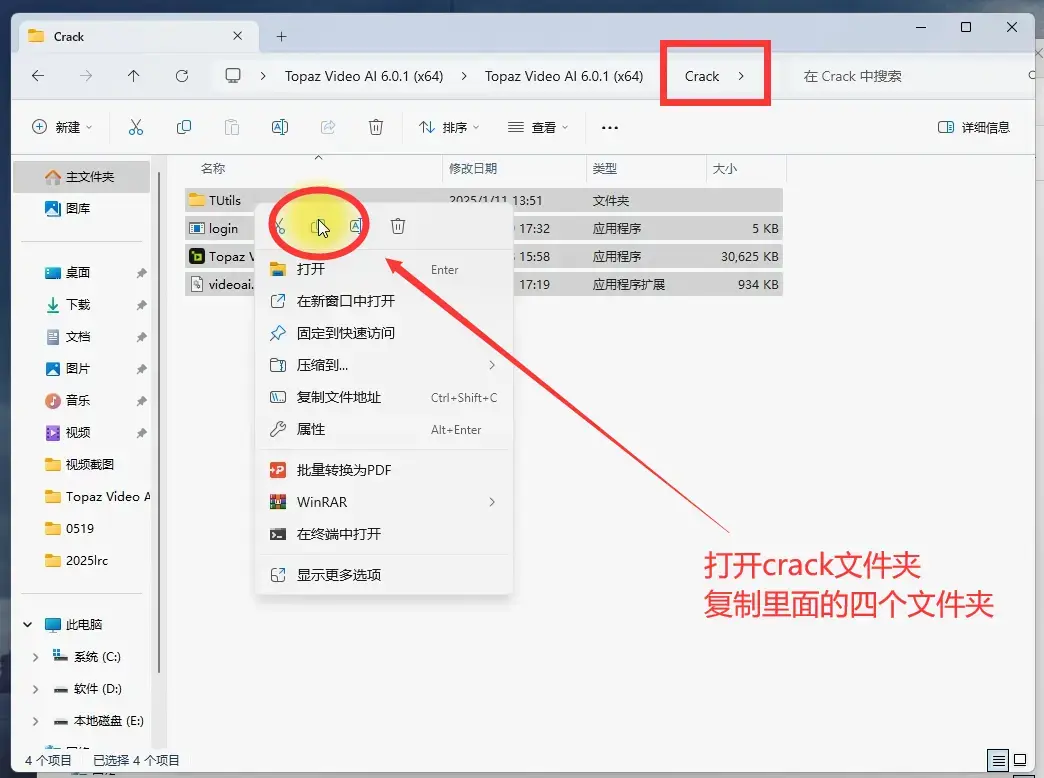This screenshot has width=1044, height=778.
Task: Toggle the 详细信息 details pane
Action: [x=973, y=127]
